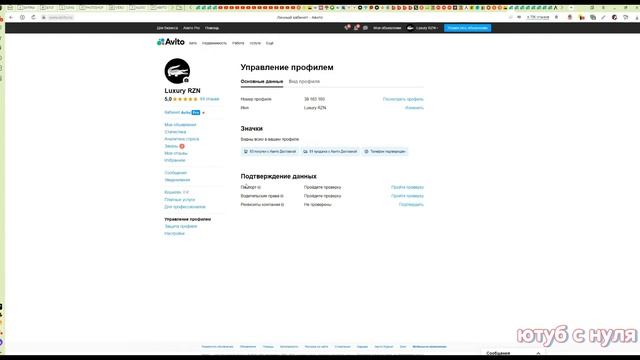
Task: Open notifications bell icon in top bar
Action: coord(356,28)
